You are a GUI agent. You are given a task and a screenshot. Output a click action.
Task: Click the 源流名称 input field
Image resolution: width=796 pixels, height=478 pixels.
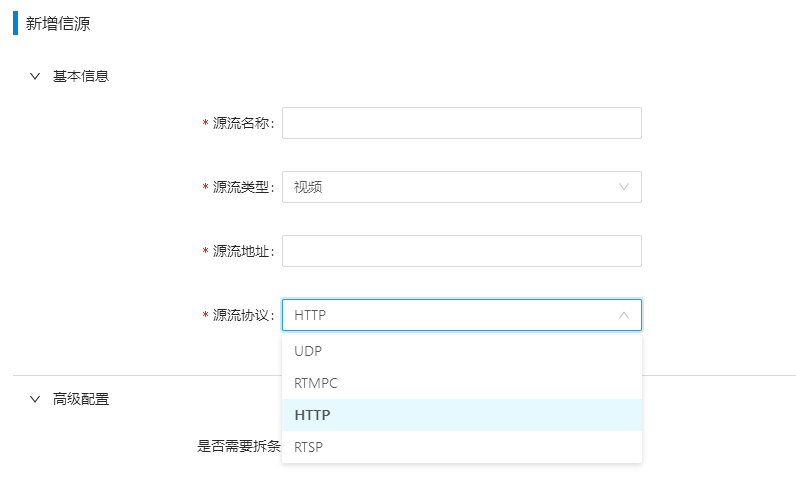tap(461, 123)
